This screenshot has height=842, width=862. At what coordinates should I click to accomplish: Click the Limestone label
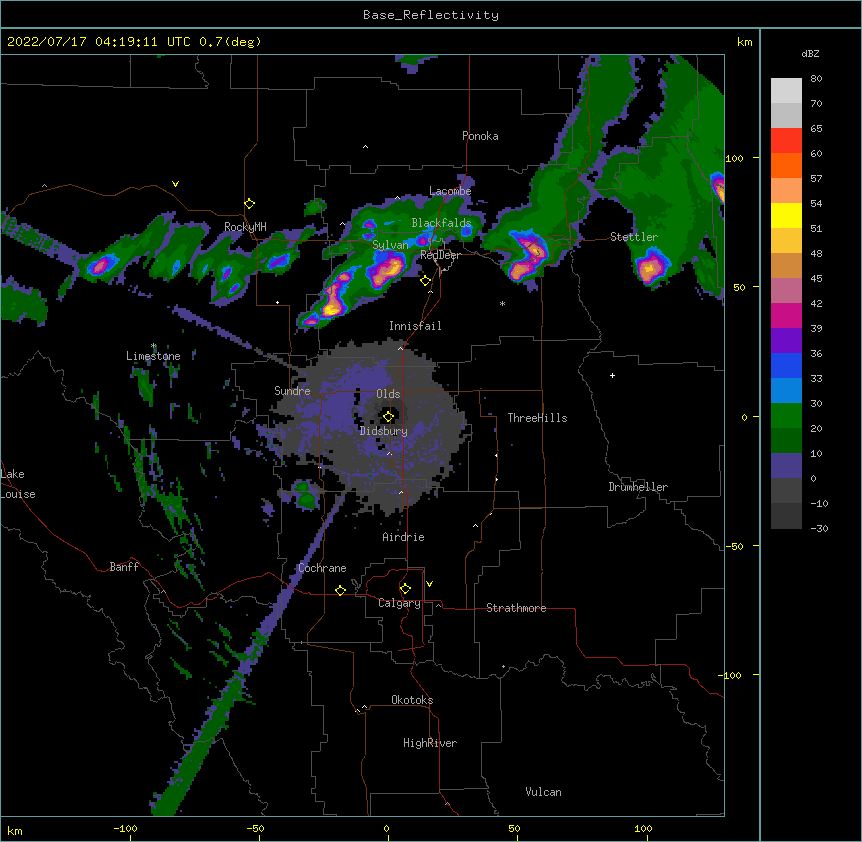(x=153, y=356)
